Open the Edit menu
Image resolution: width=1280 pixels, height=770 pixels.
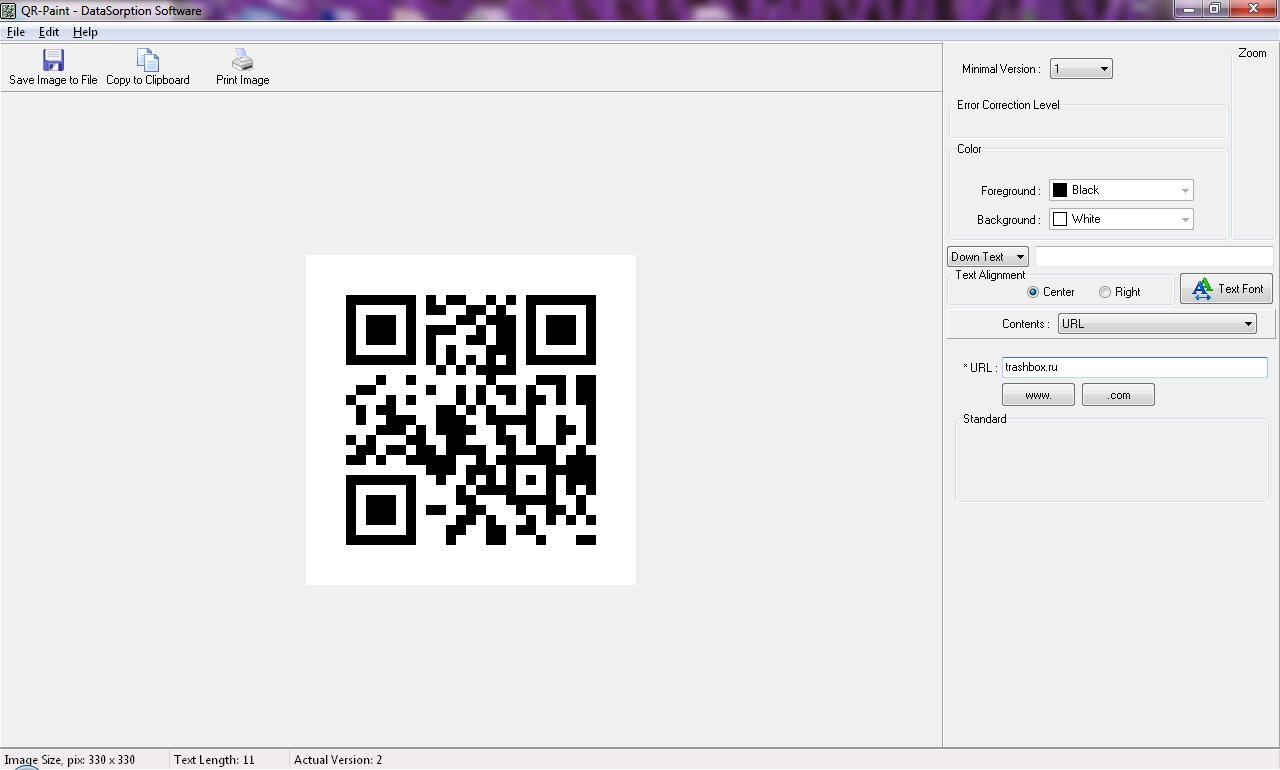click(48, 32)
